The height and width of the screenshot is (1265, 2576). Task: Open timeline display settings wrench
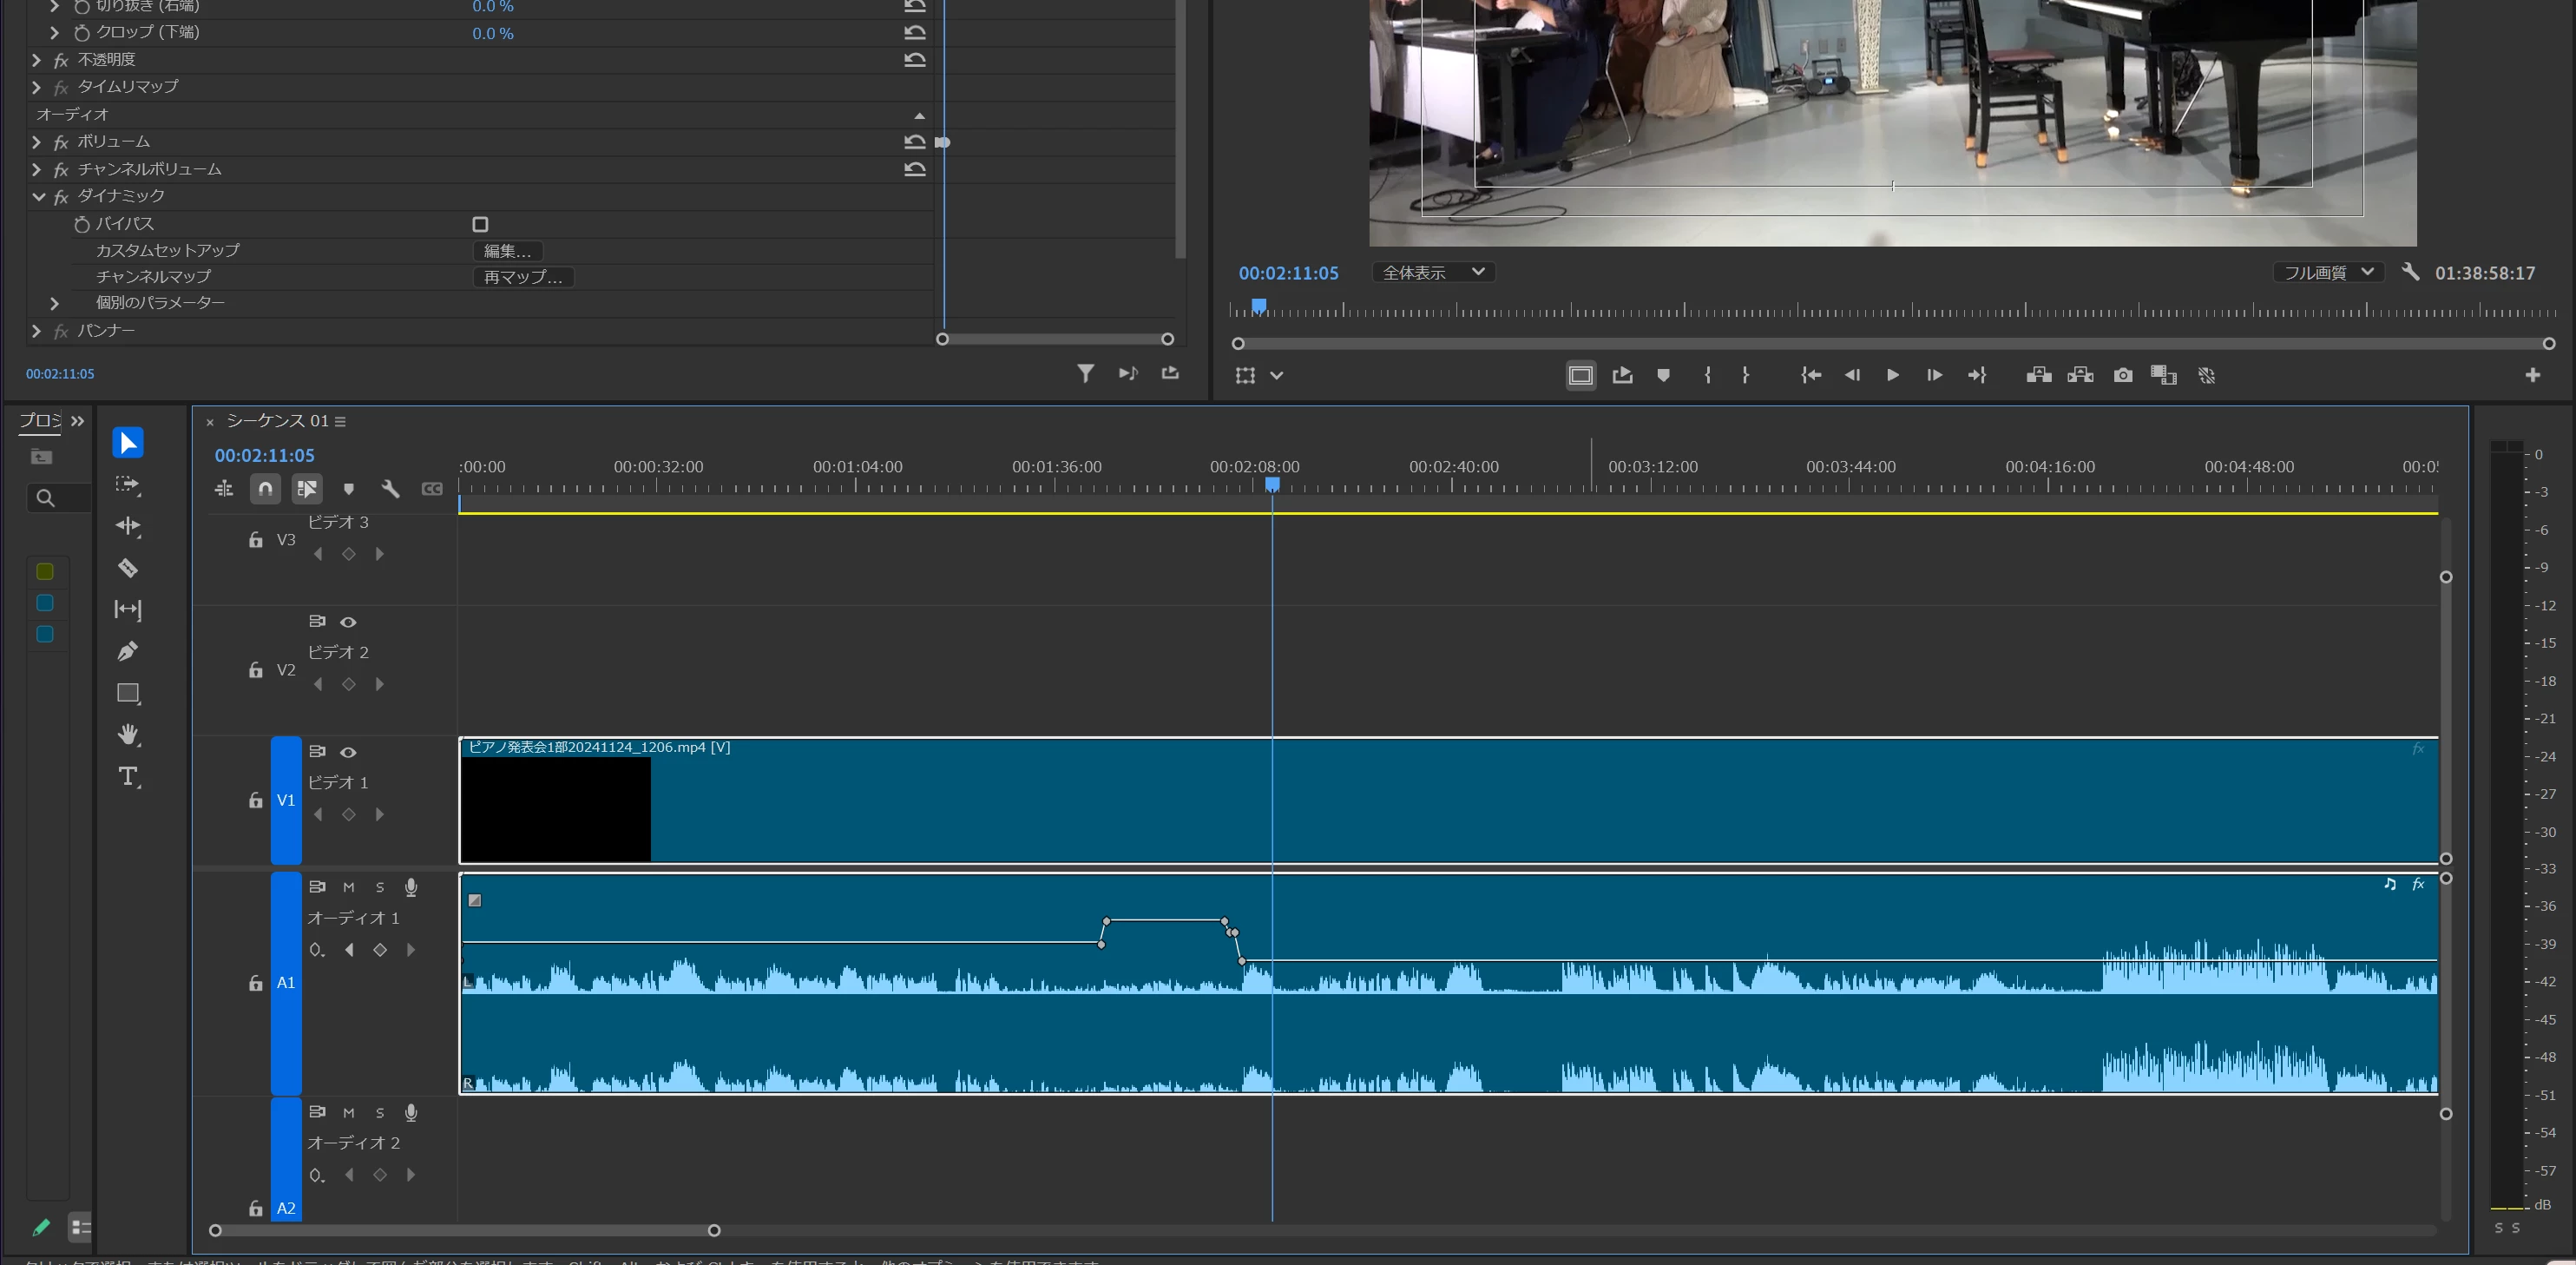pos(390,489)
